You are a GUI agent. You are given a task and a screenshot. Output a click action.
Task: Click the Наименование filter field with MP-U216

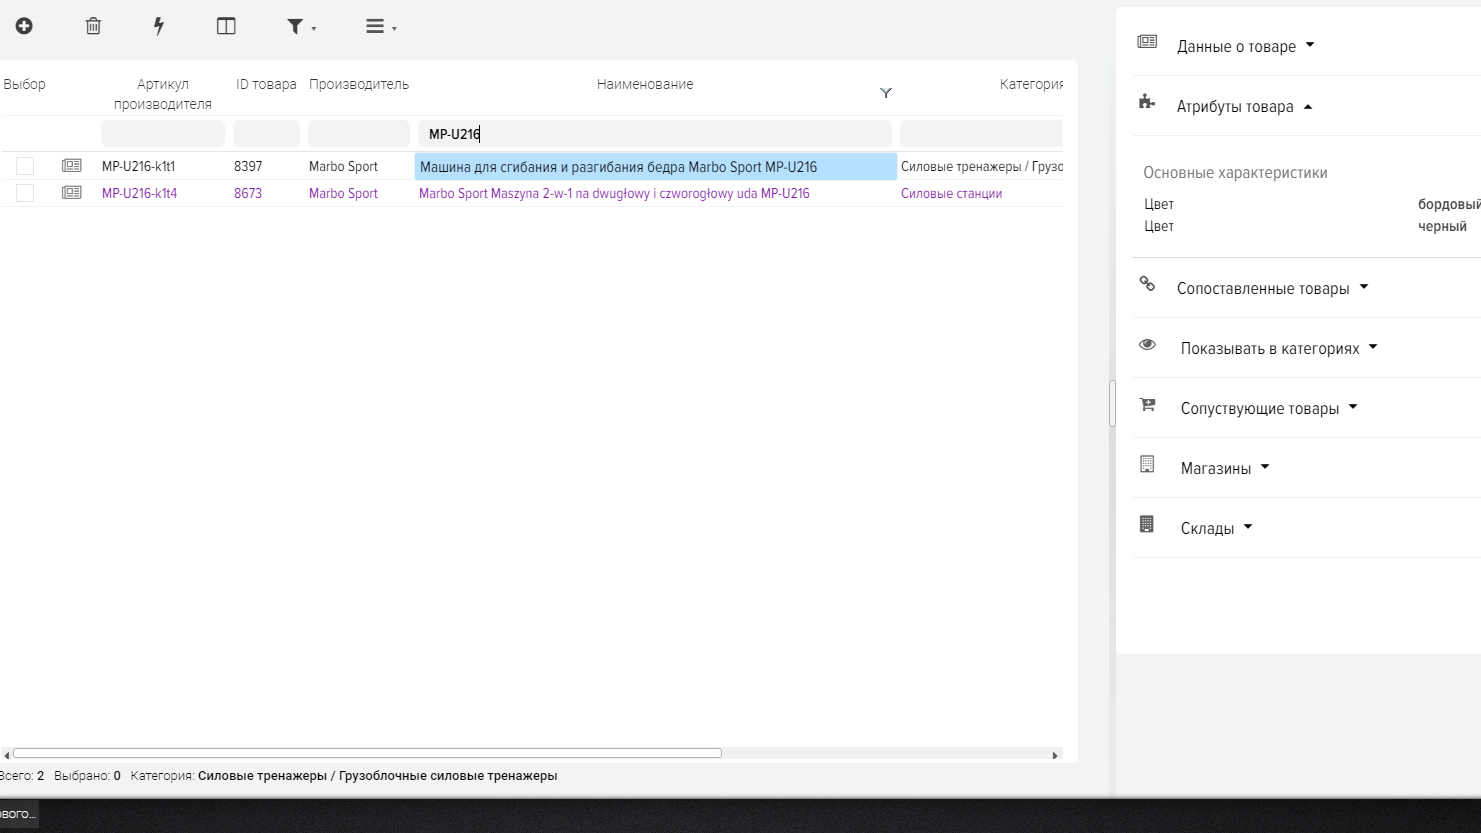[655, 134]
